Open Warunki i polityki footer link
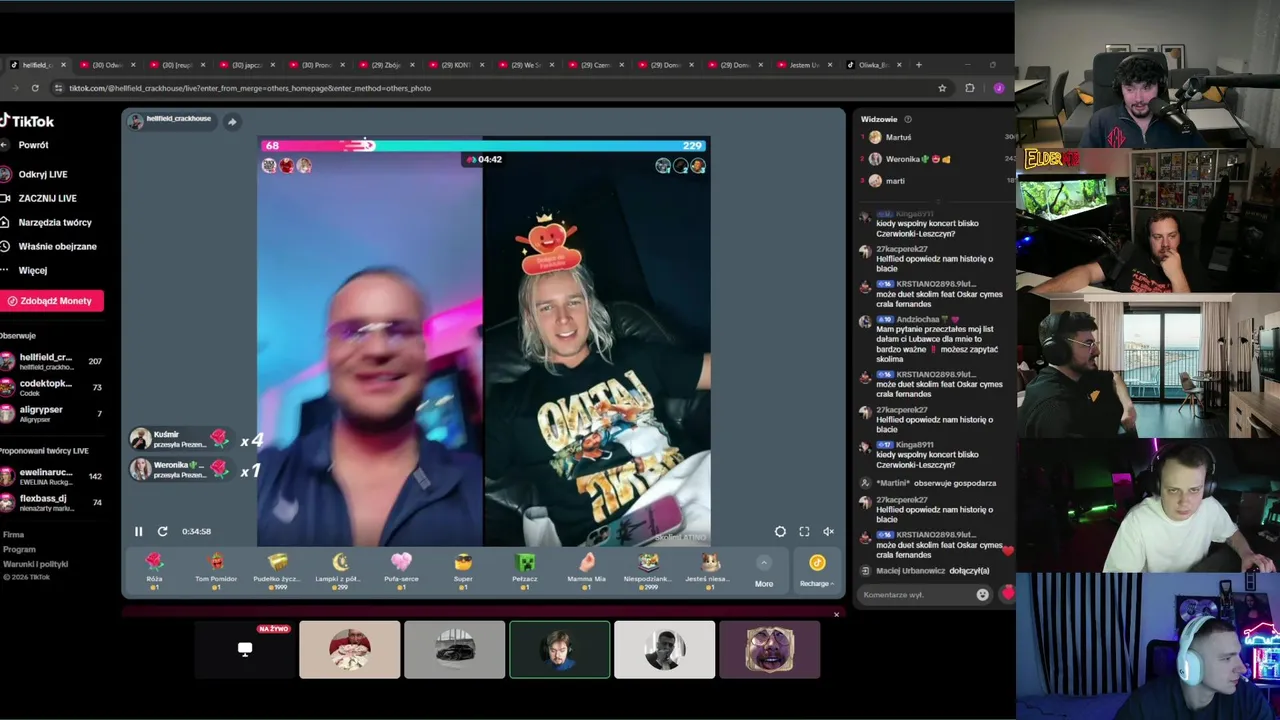 click(x=36, y=564)
